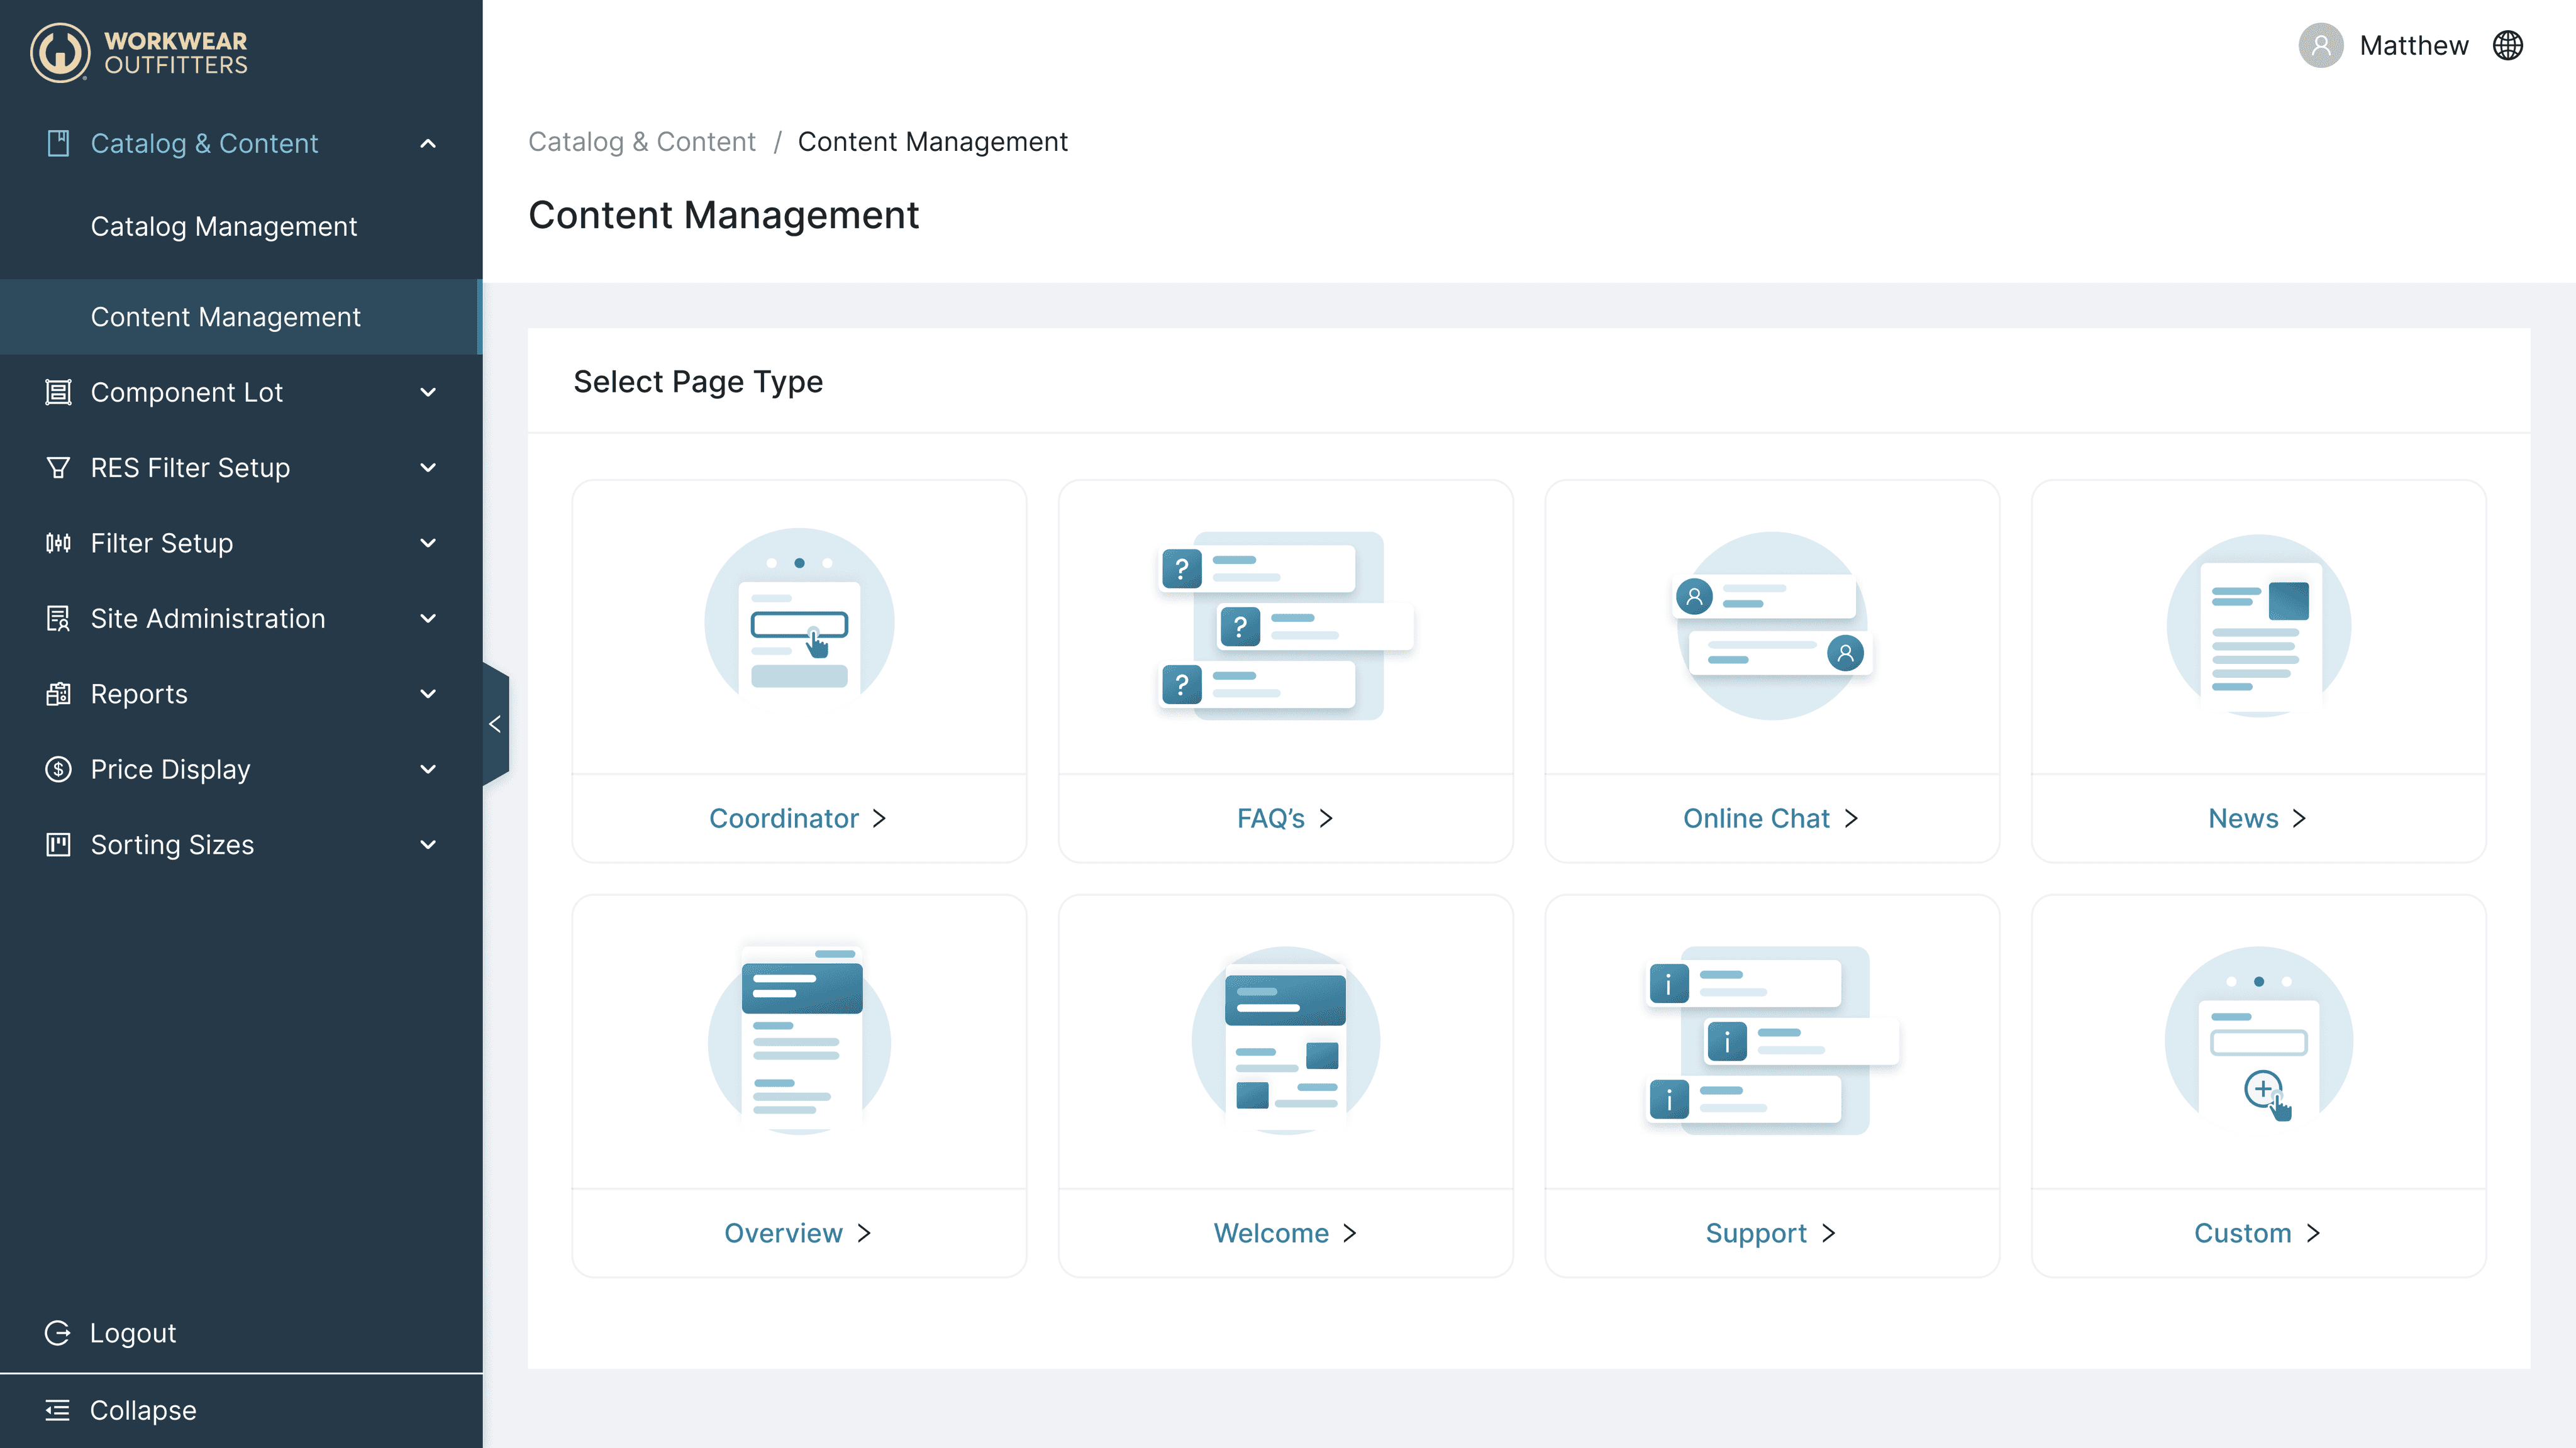Collapse the Catalog & Content section chevron
Image resolution: width=2576 pixels, height=1448 pixels.
pos(428,144)
